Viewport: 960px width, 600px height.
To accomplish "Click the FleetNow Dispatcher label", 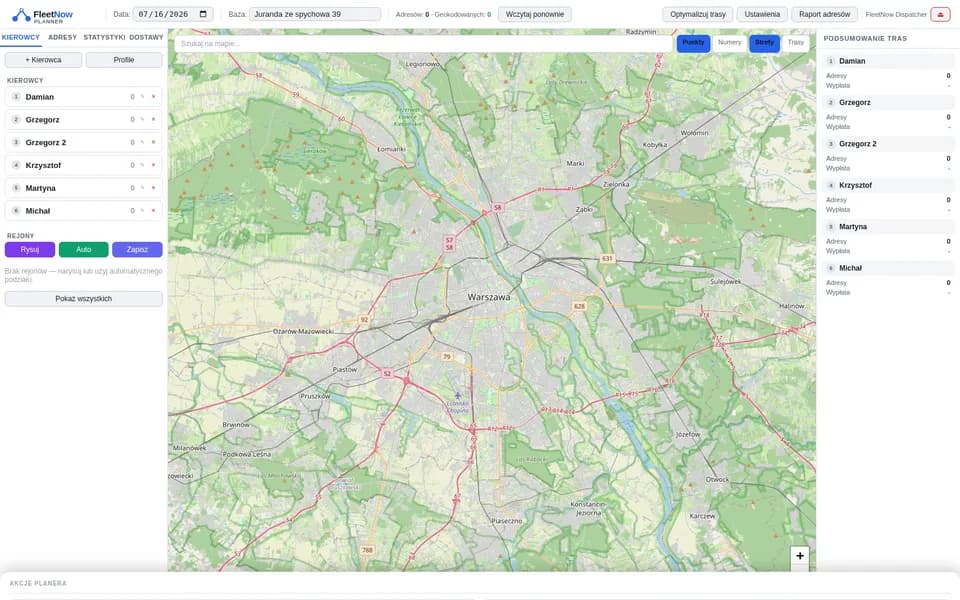I will click(896, 14).
